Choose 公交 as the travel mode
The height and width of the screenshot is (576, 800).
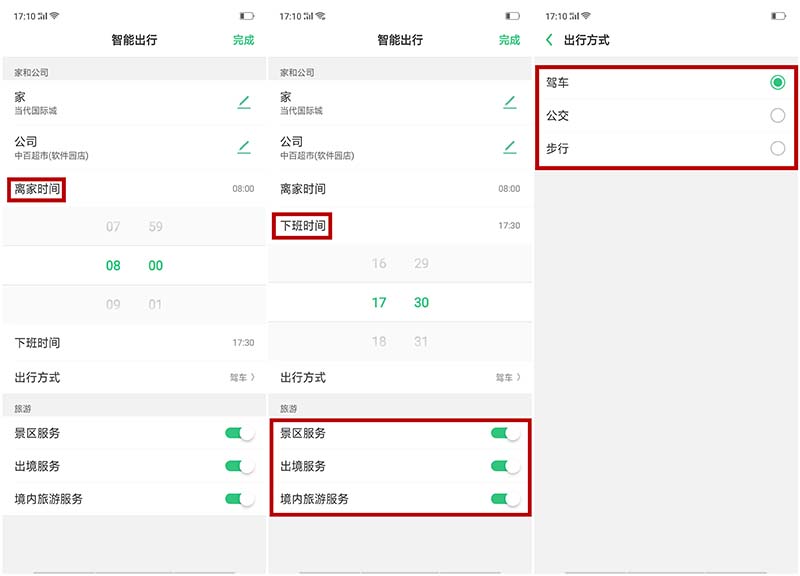(777, 116)
